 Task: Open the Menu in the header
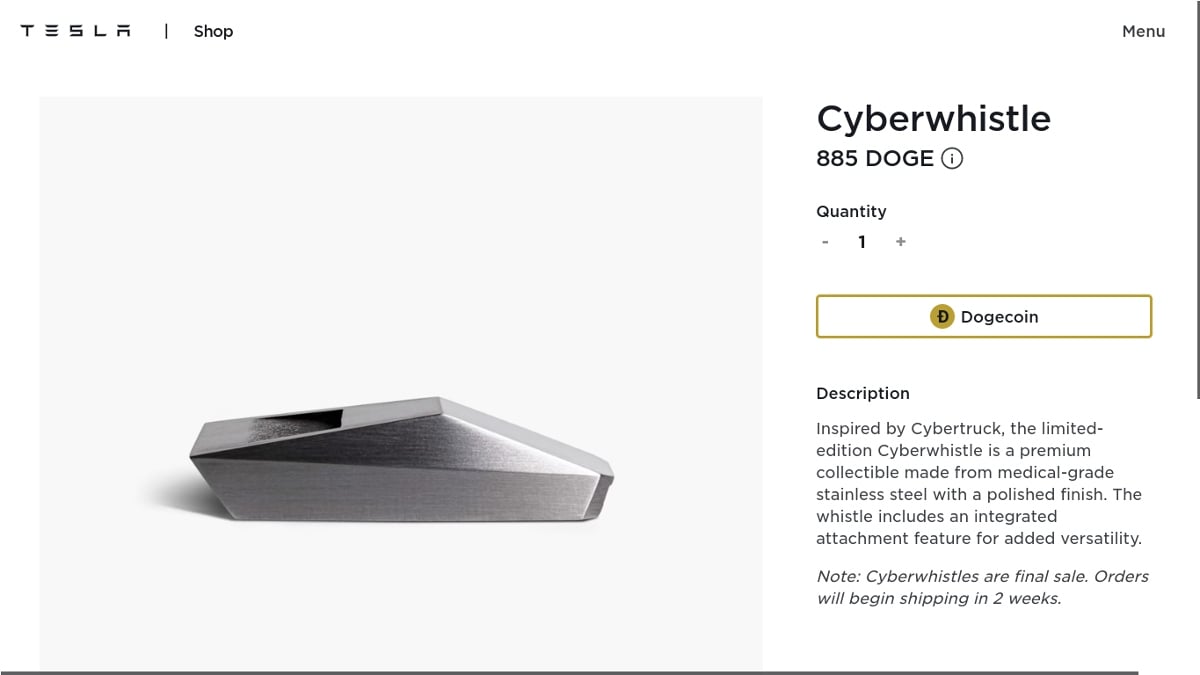(1143, 31)
